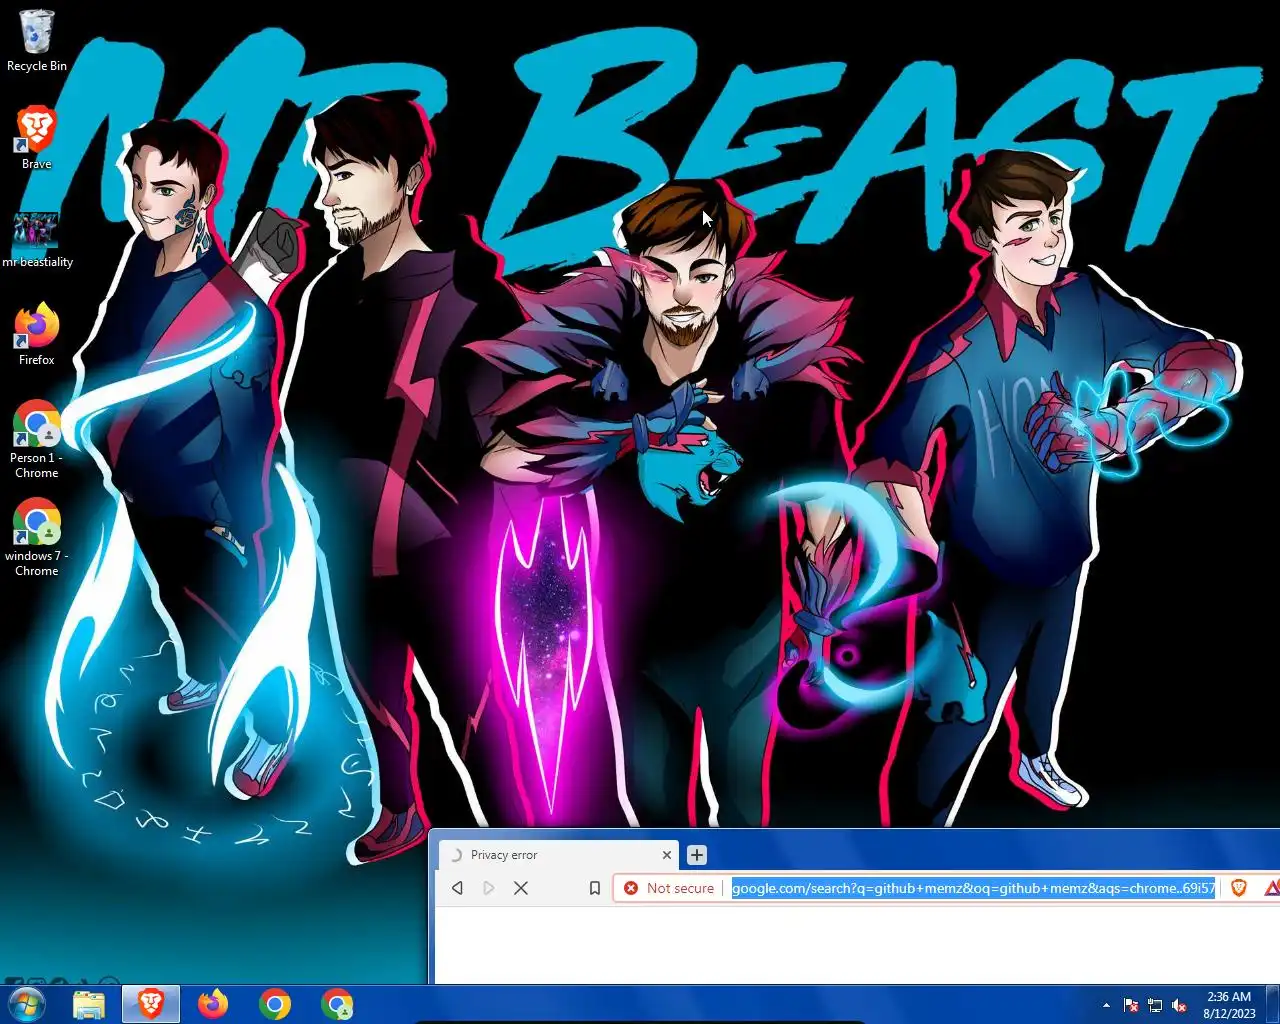Open Person 1 - Chrome desktop shortcut
1280x1024 pixels.
coord(36,440)
